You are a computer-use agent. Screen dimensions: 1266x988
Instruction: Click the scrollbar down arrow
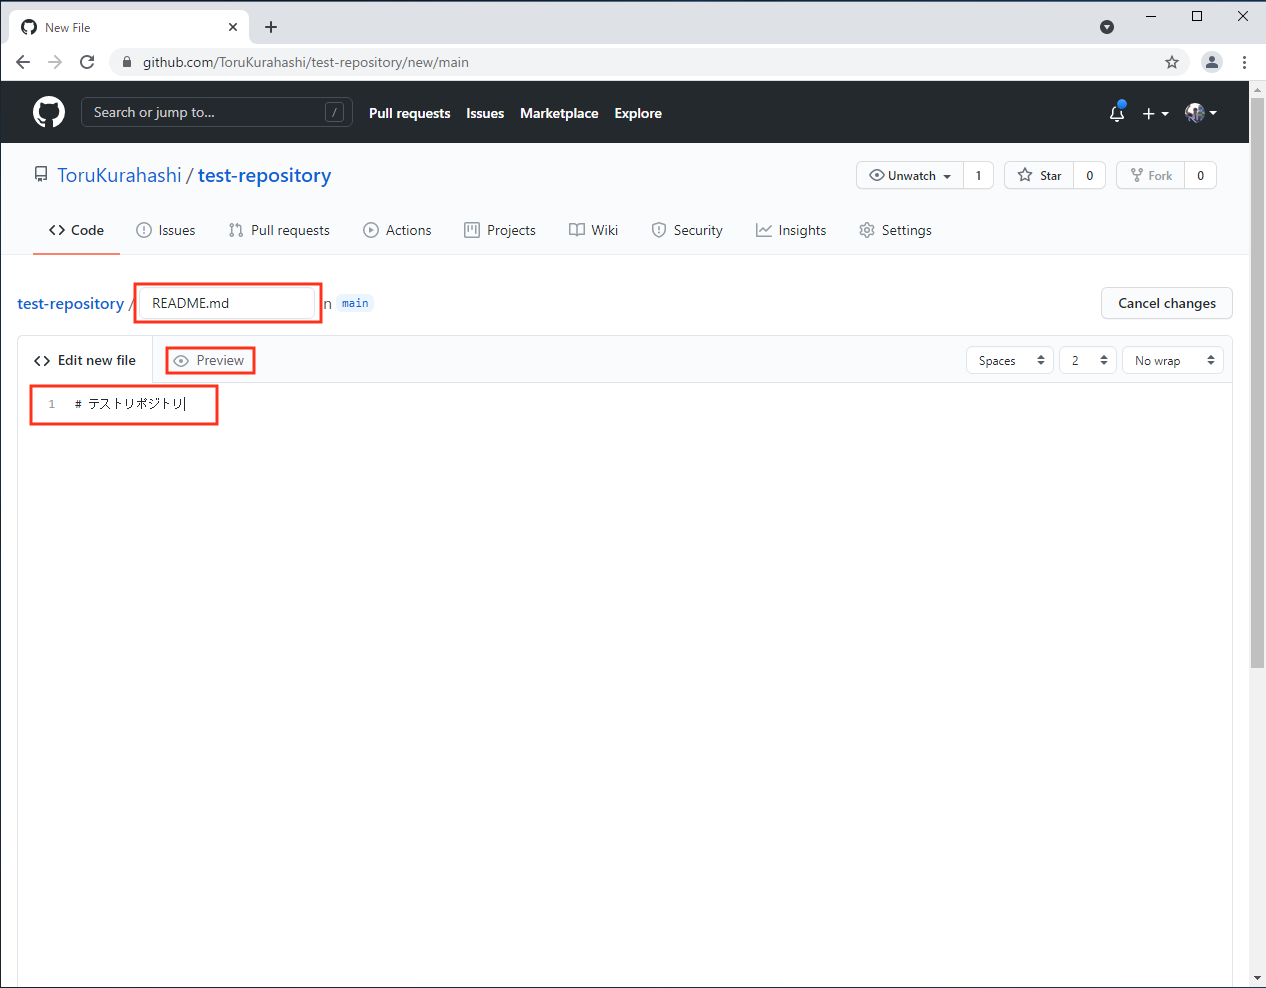pyautogui.click(x=1257, y=978)
